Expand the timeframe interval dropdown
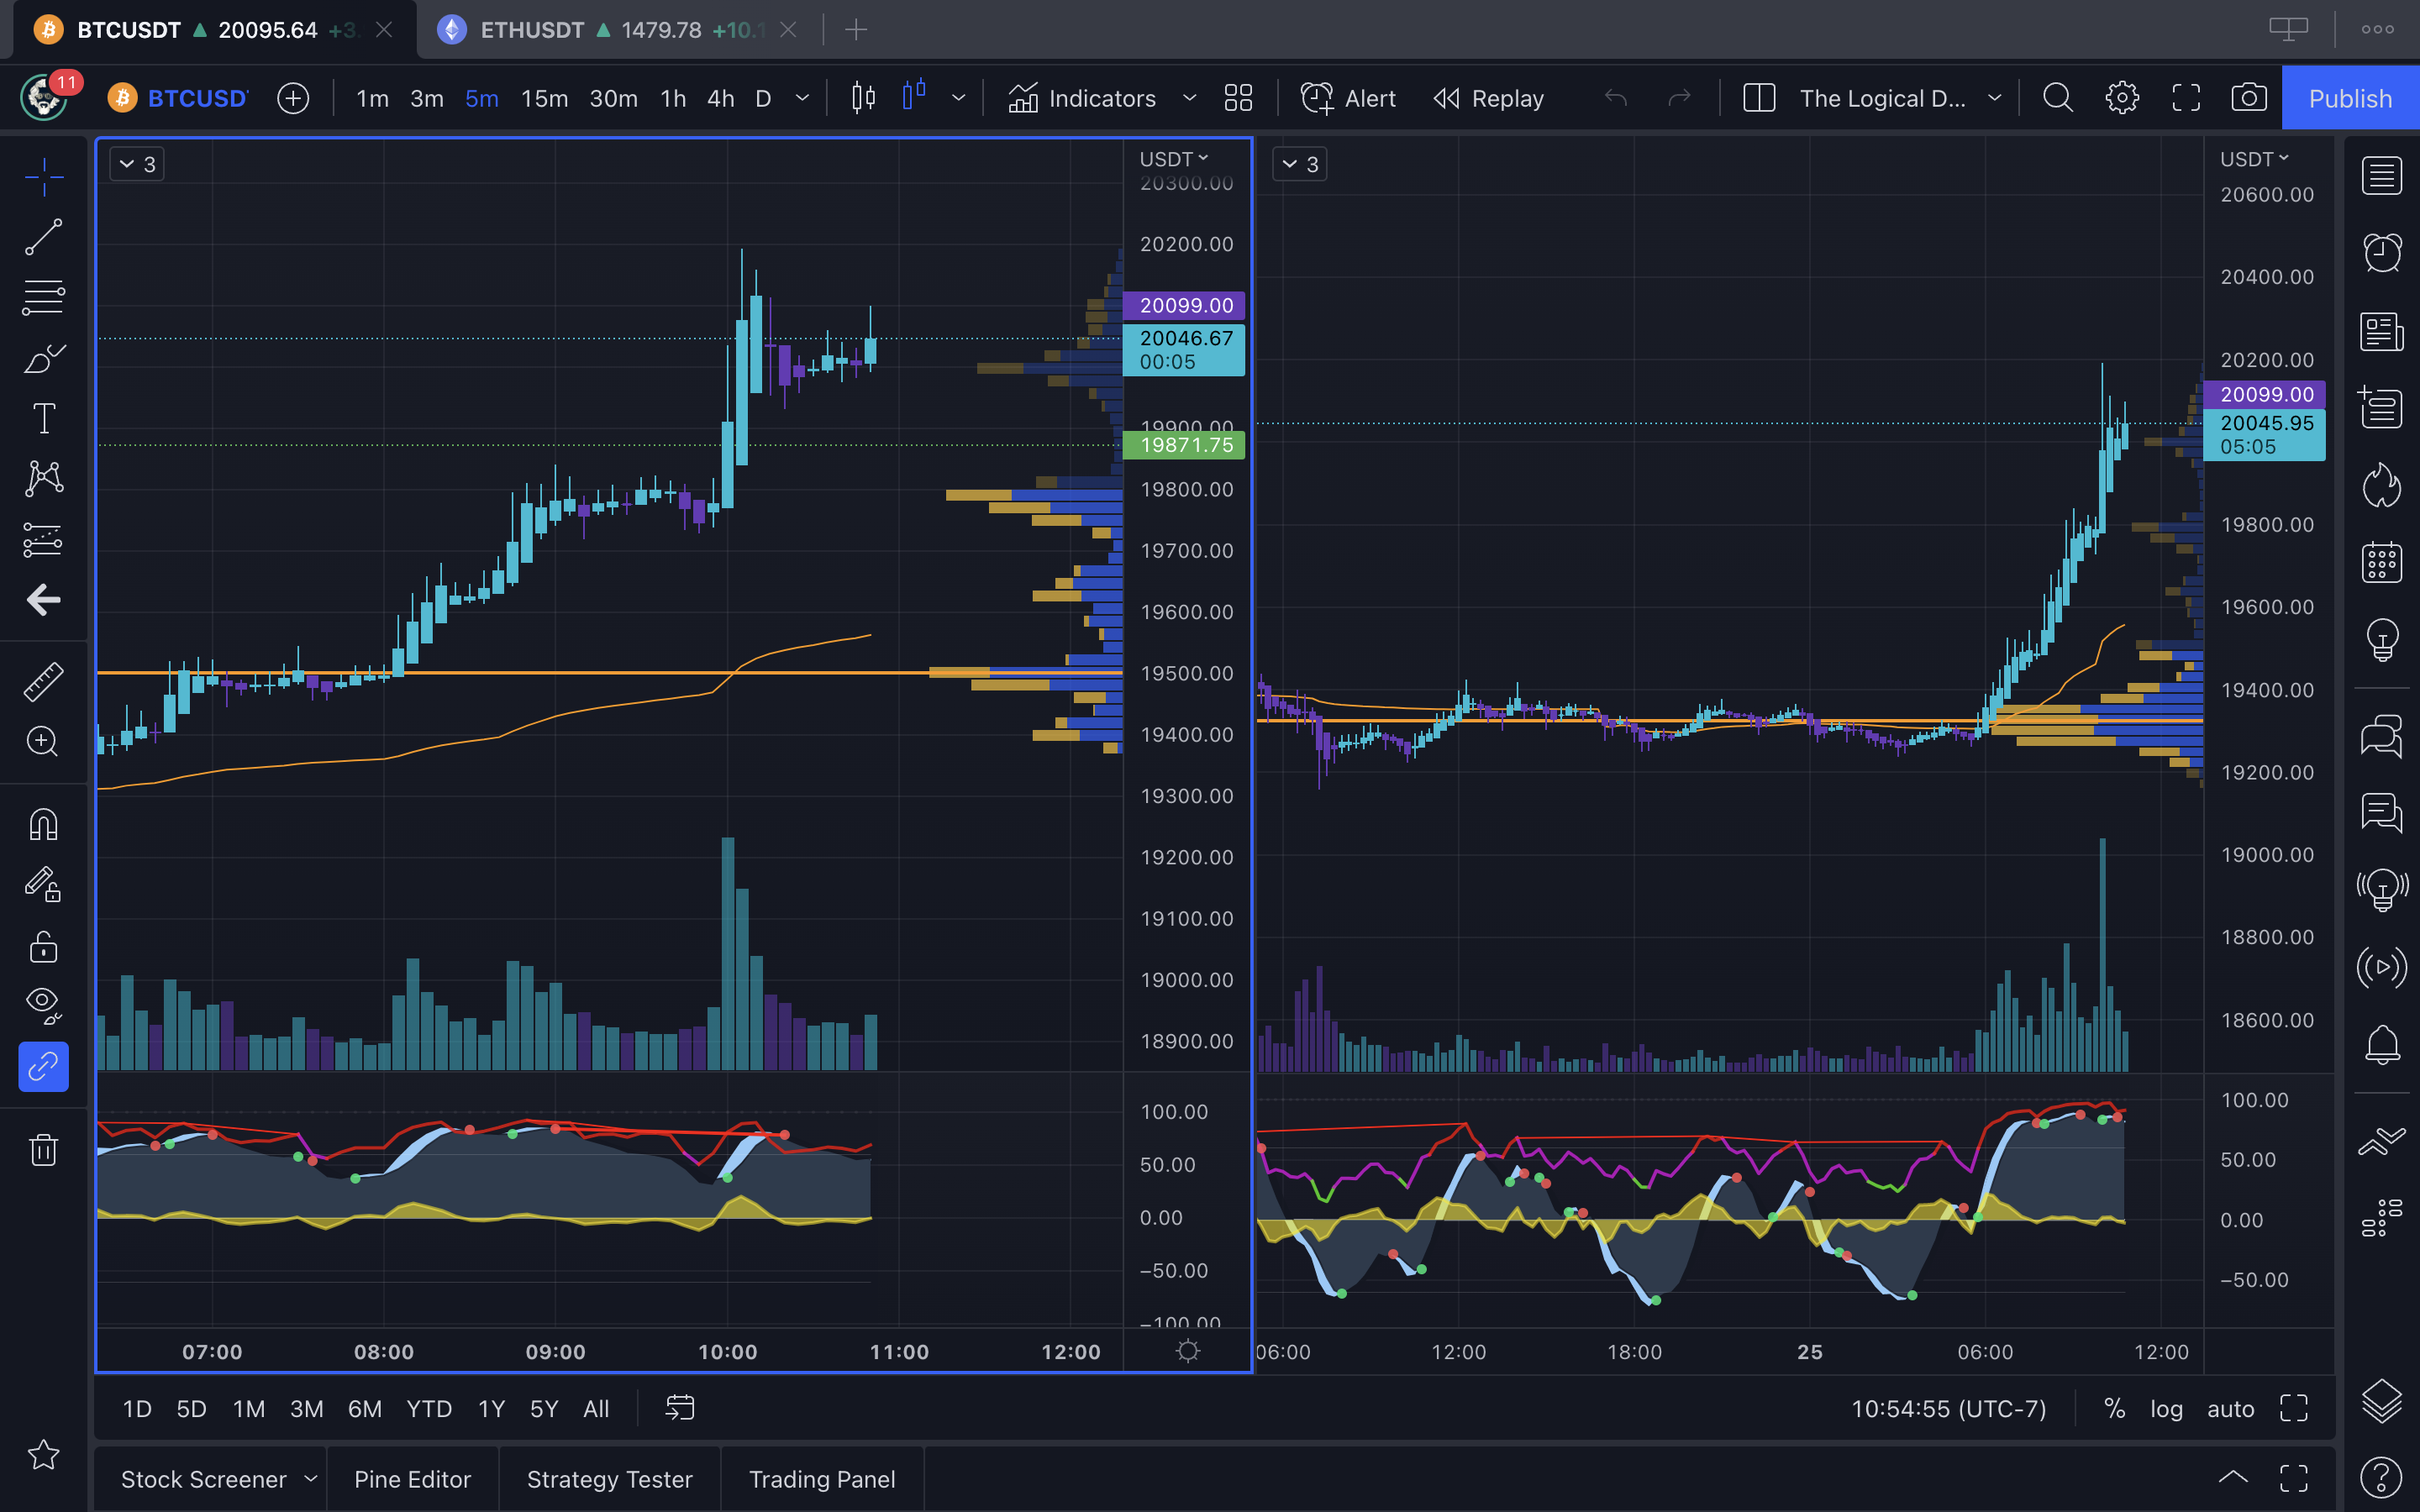 tap(802, 98)
